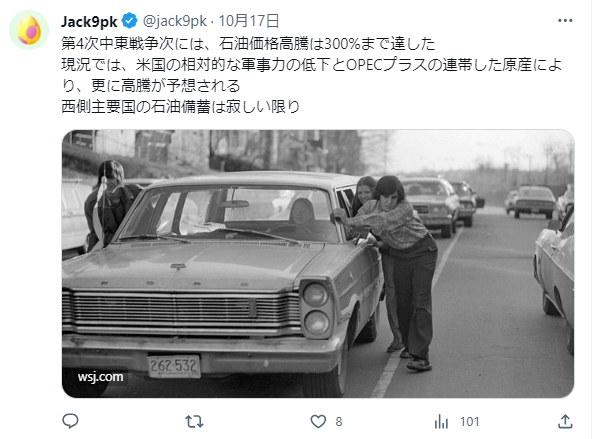Repost the tweet with the retweet icon
Viewport: 592px width, 439px height.
coord(194,421)
